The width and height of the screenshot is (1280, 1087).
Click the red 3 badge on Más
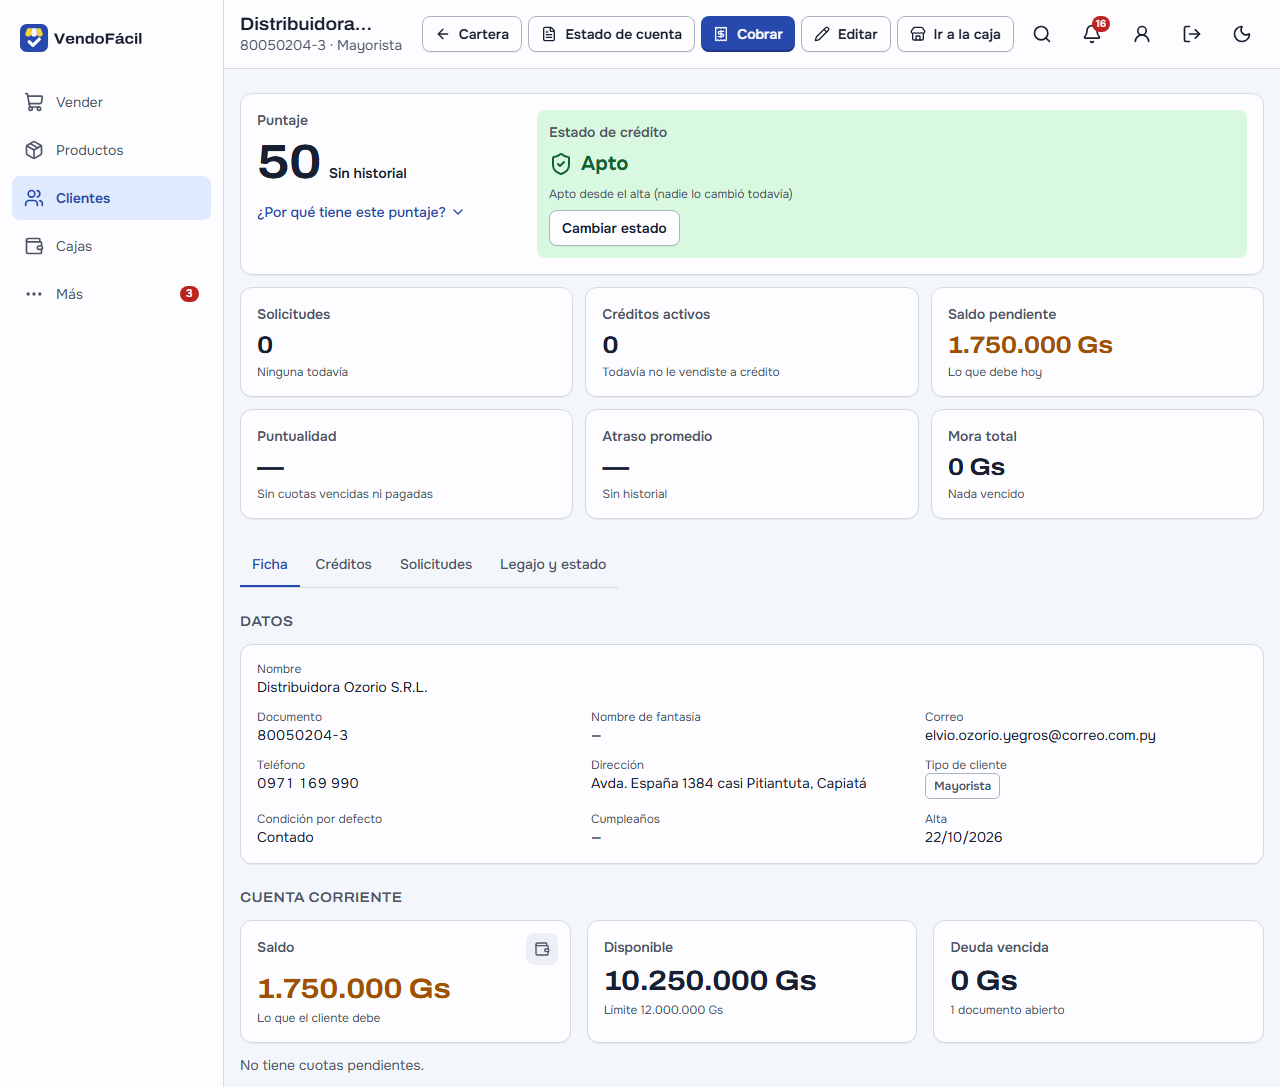[189, 294]
